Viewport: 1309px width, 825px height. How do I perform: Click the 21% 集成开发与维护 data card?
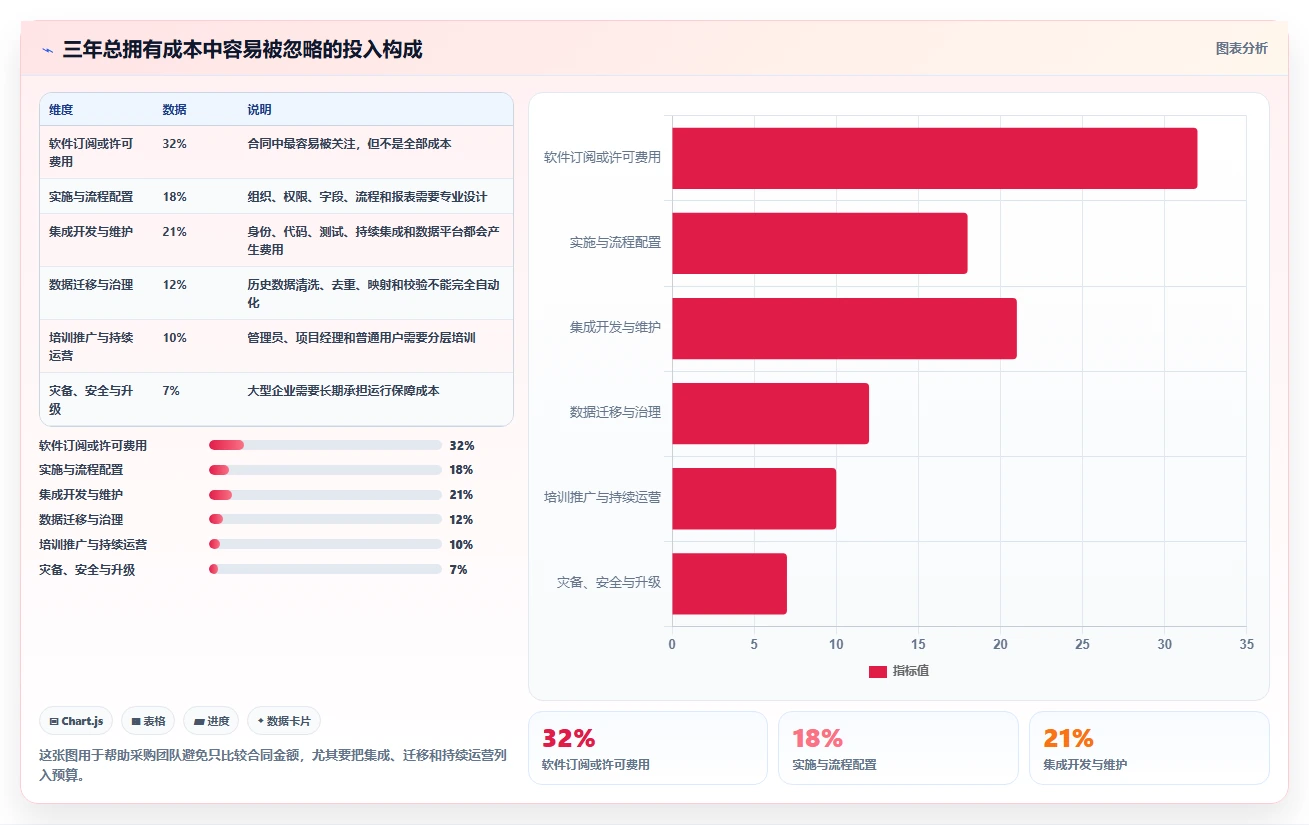pyautogui.click(x=1149, y=748)
